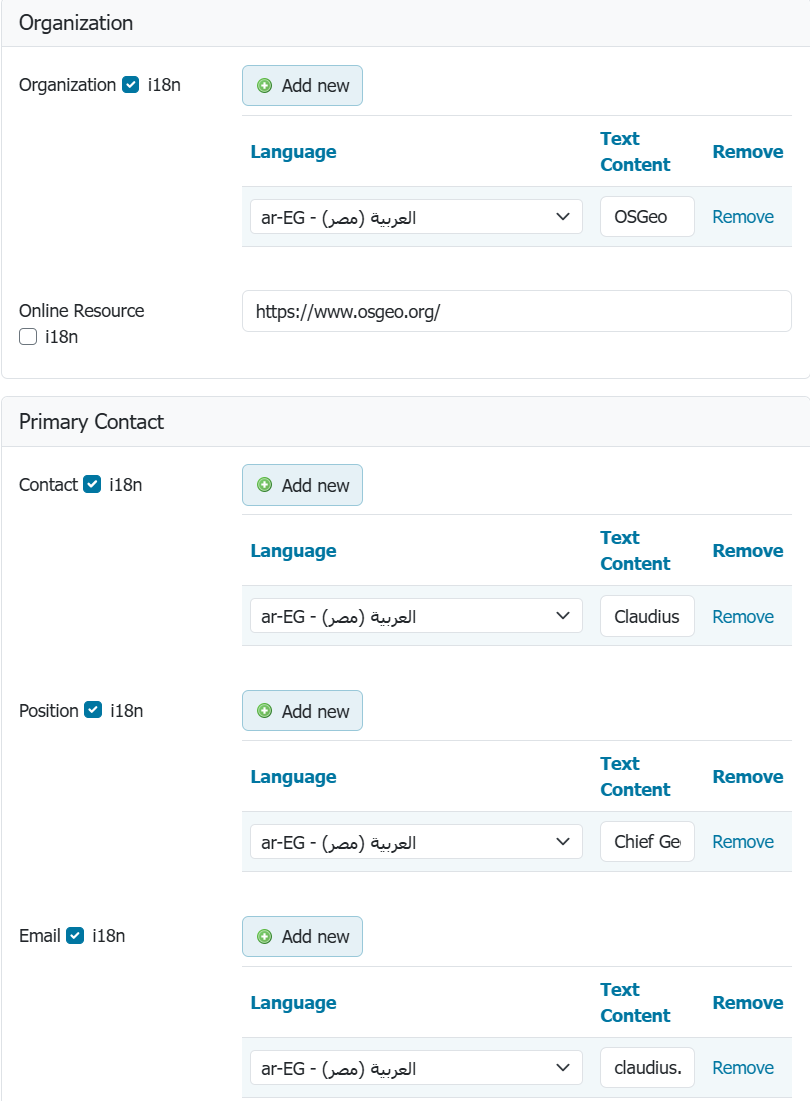
Task: Toggle the Position i18n checkbox
Action: (x=93, y=711)
